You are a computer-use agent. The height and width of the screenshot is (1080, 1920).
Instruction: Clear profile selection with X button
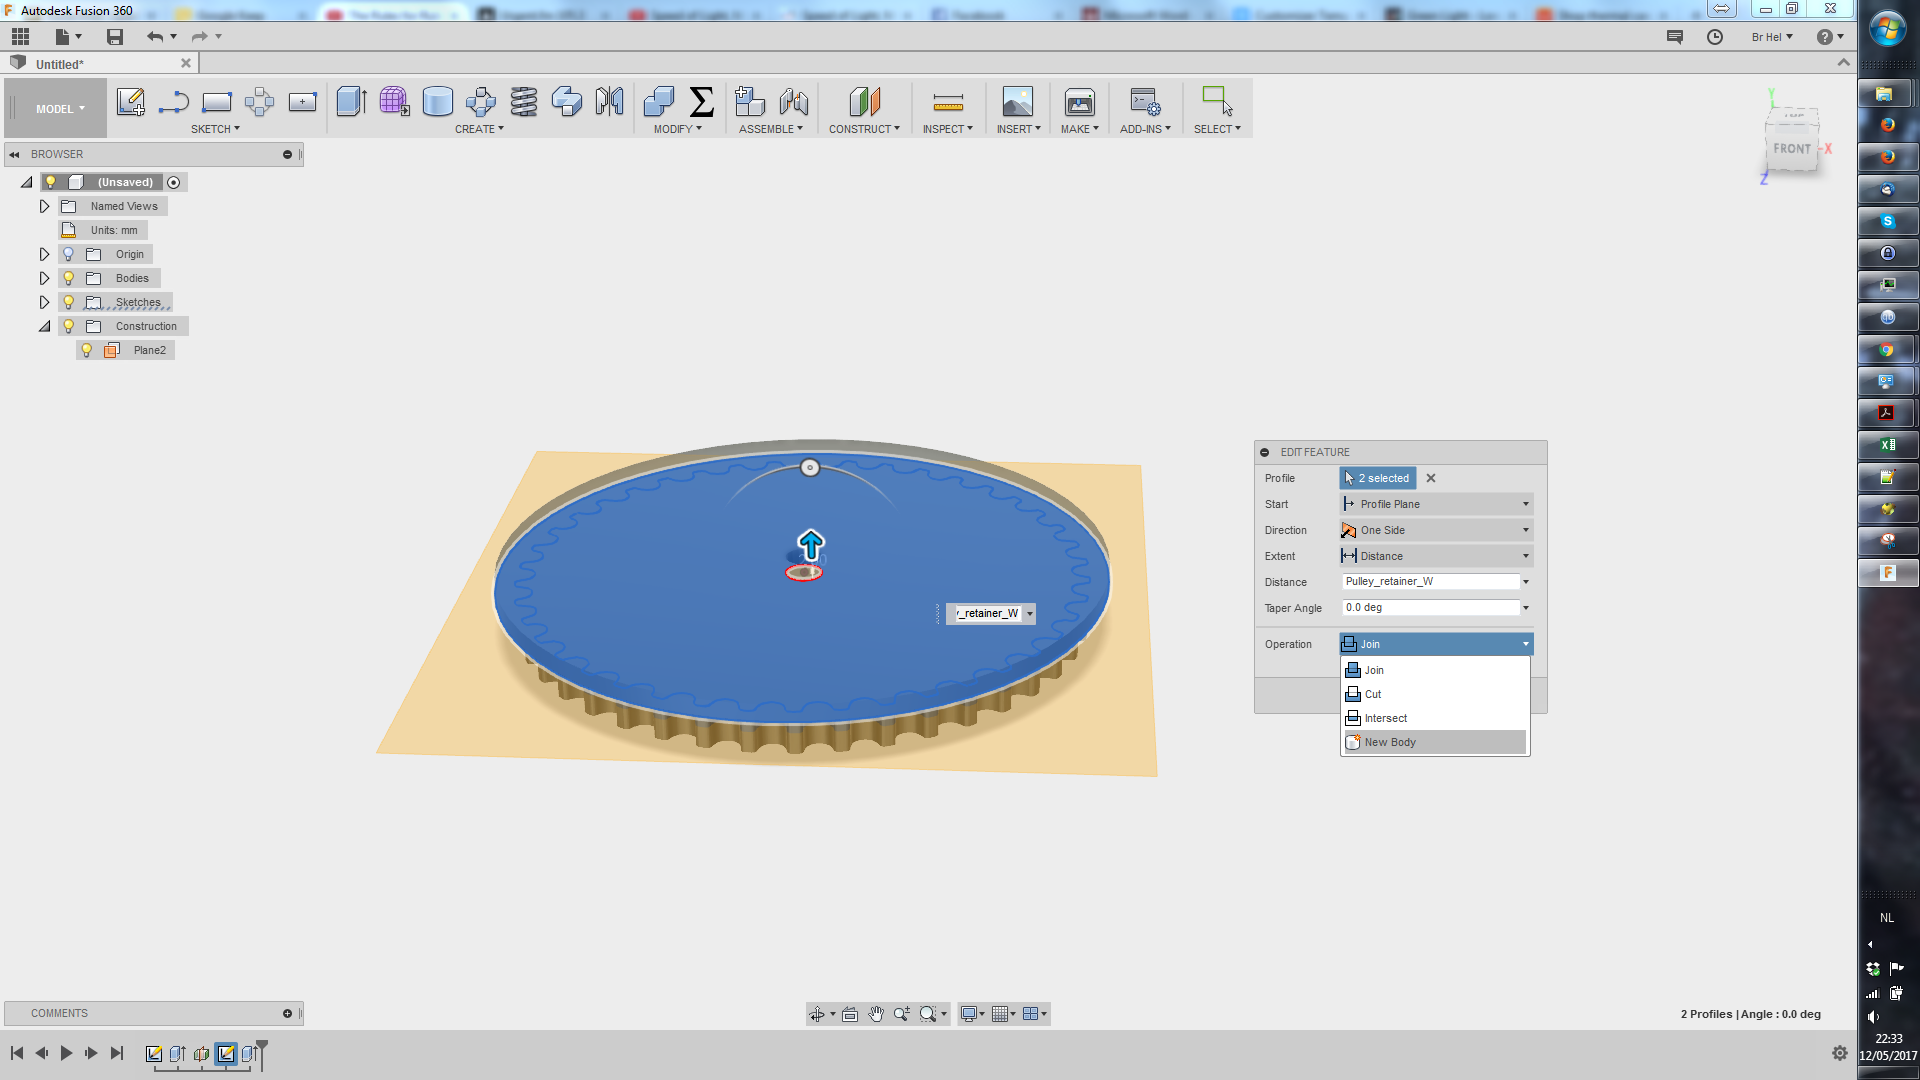[1431, 478]
